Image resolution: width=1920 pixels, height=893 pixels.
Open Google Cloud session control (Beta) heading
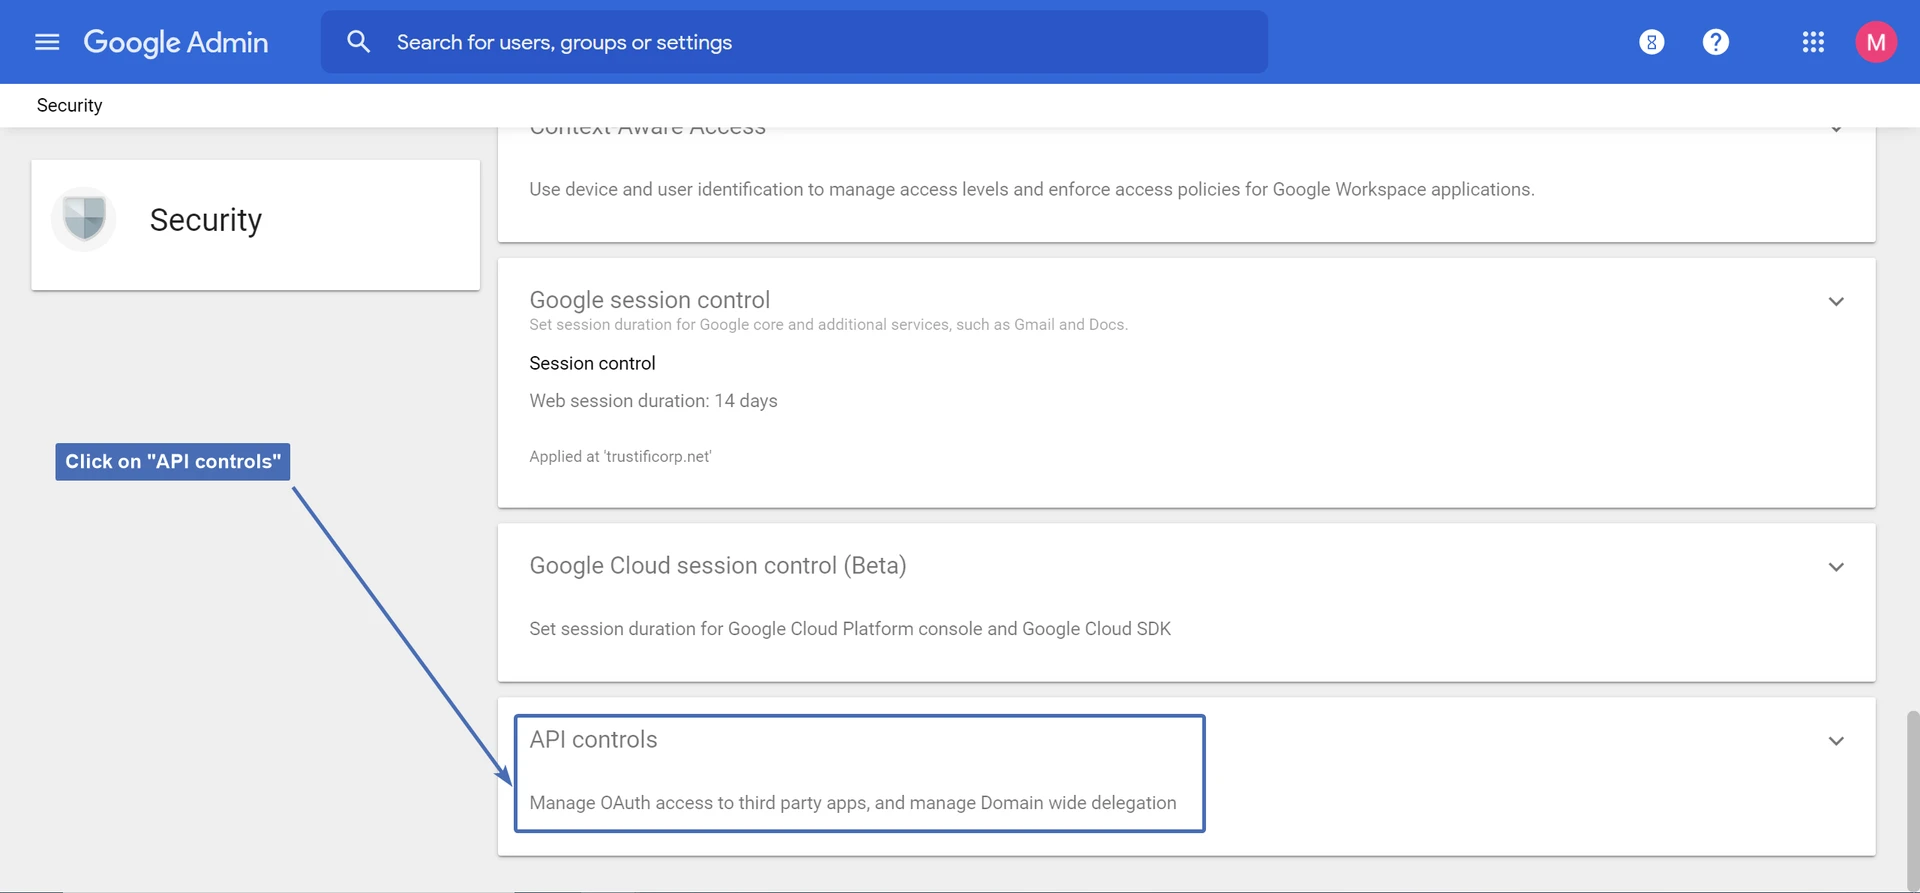717,566
